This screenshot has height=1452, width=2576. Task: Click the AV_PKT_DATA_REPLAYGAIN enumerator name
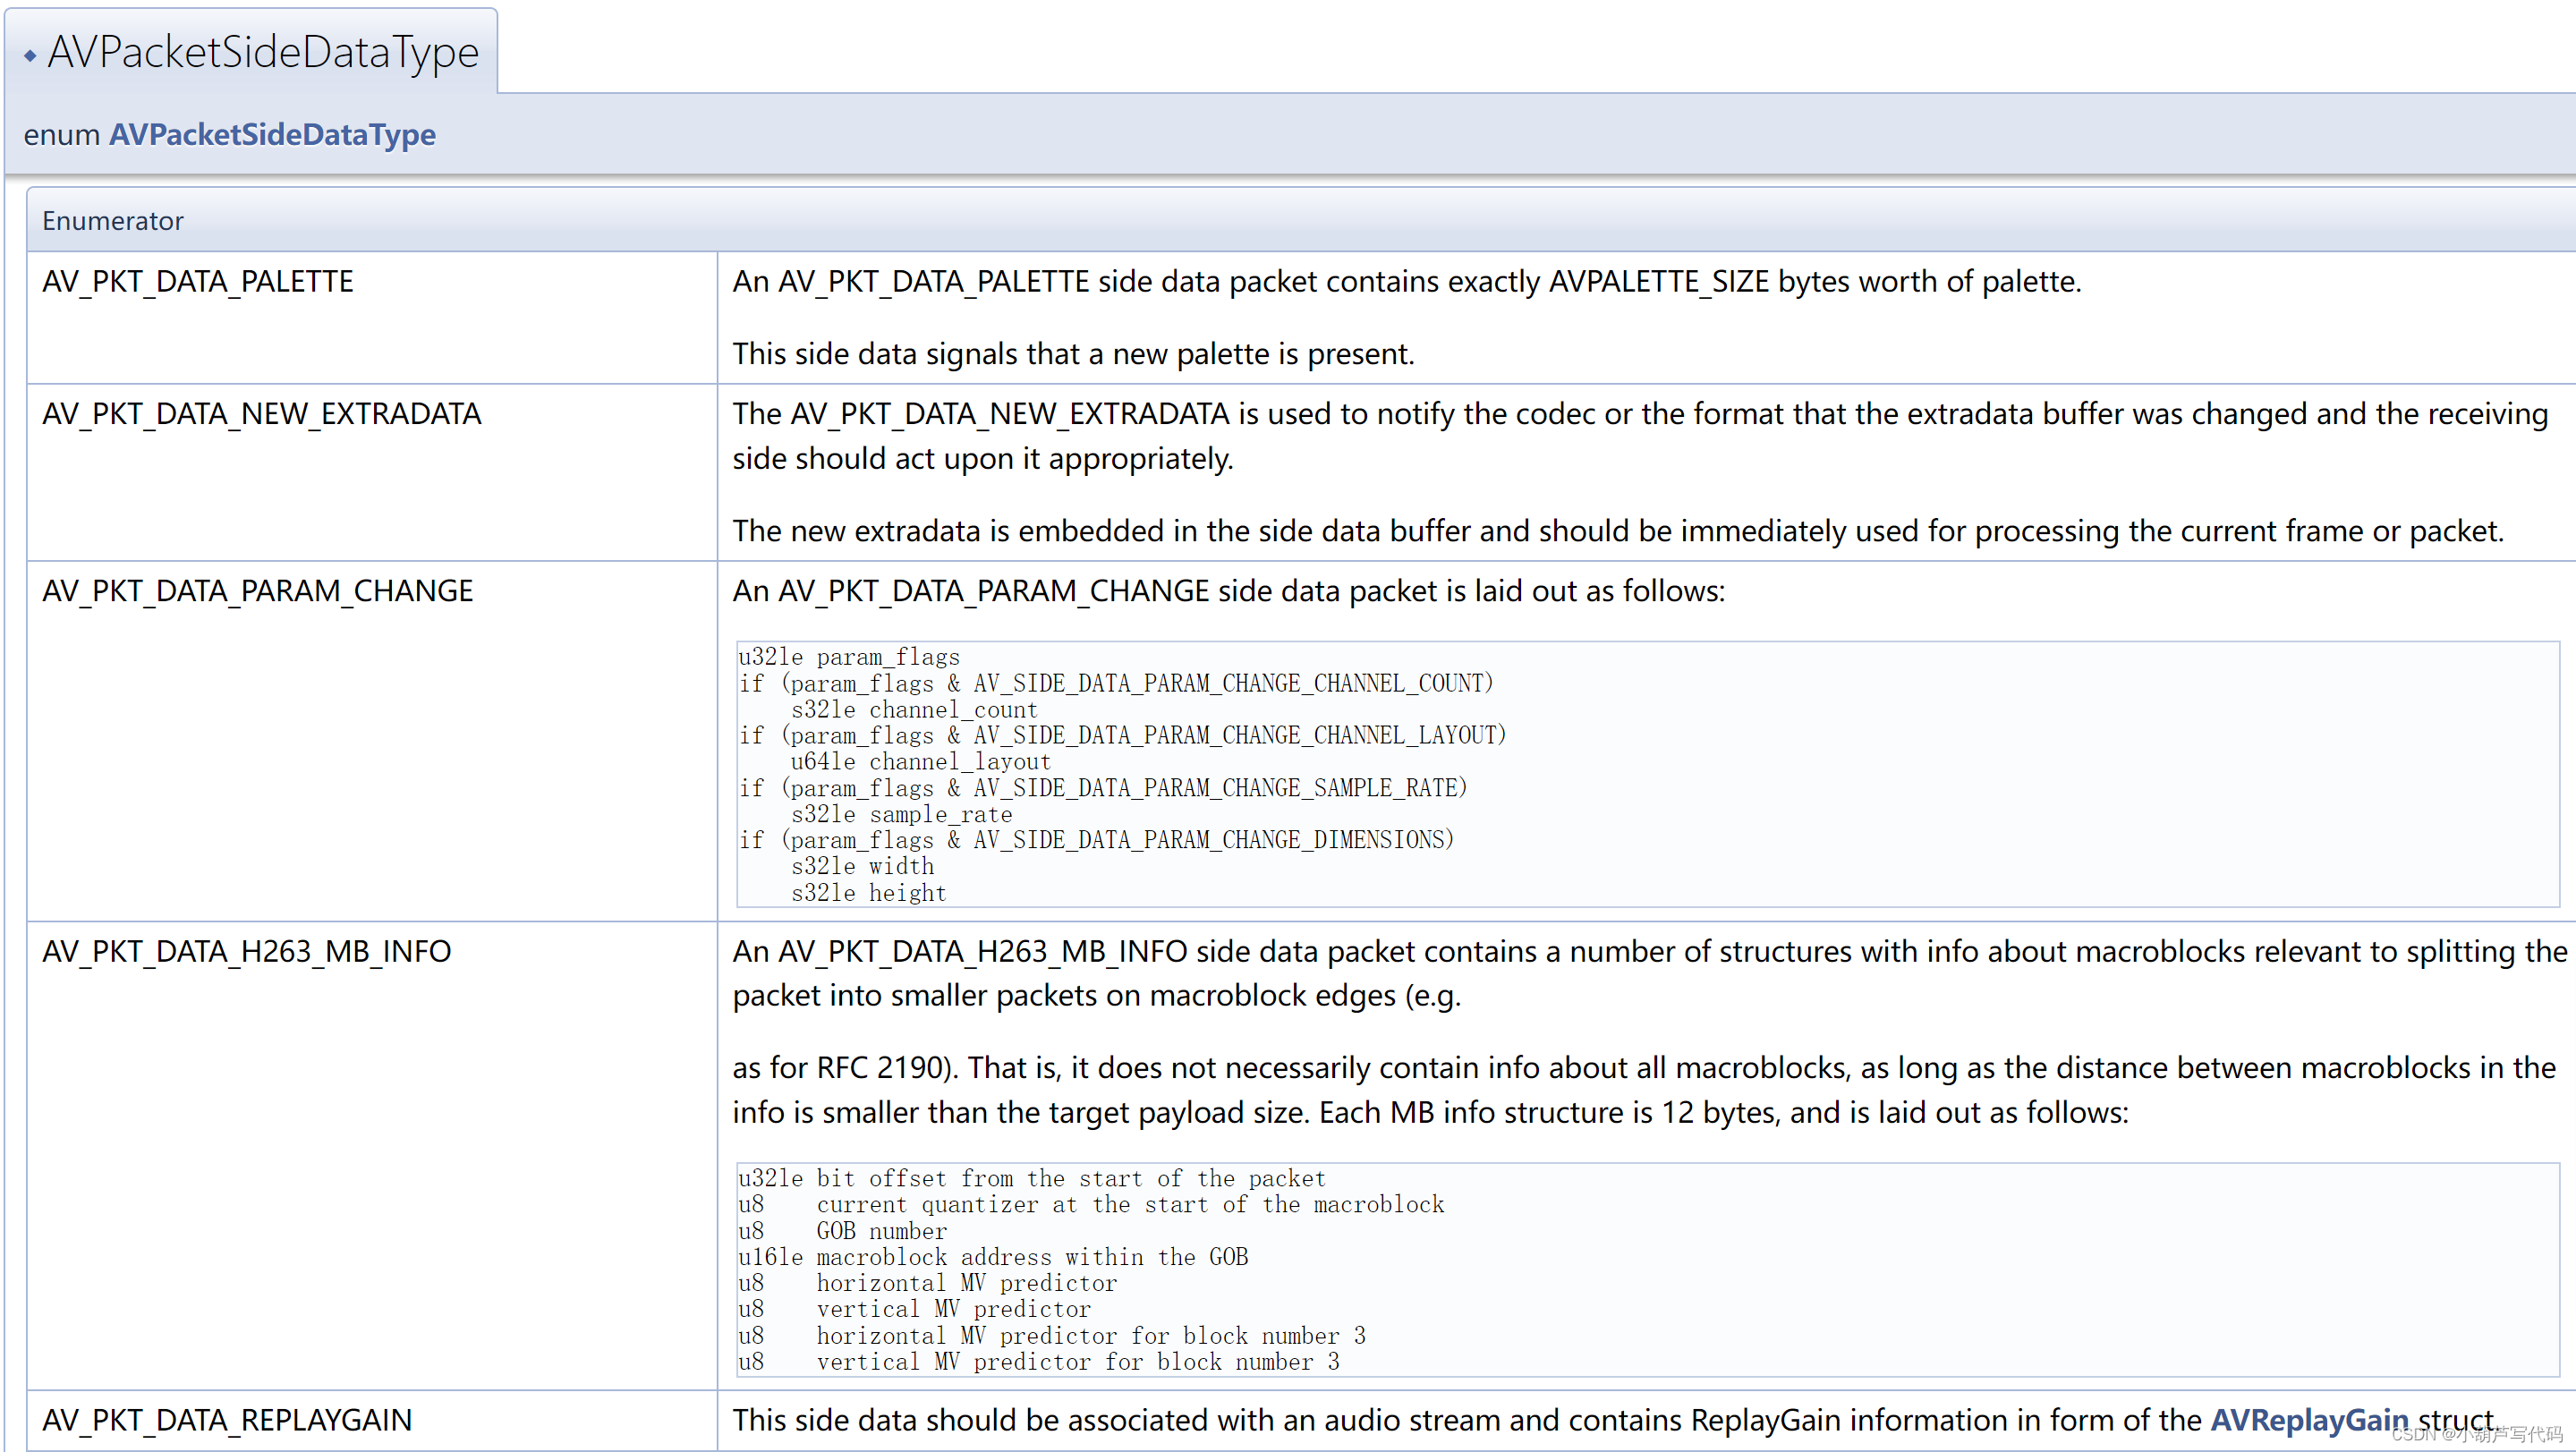[227, 1419]
